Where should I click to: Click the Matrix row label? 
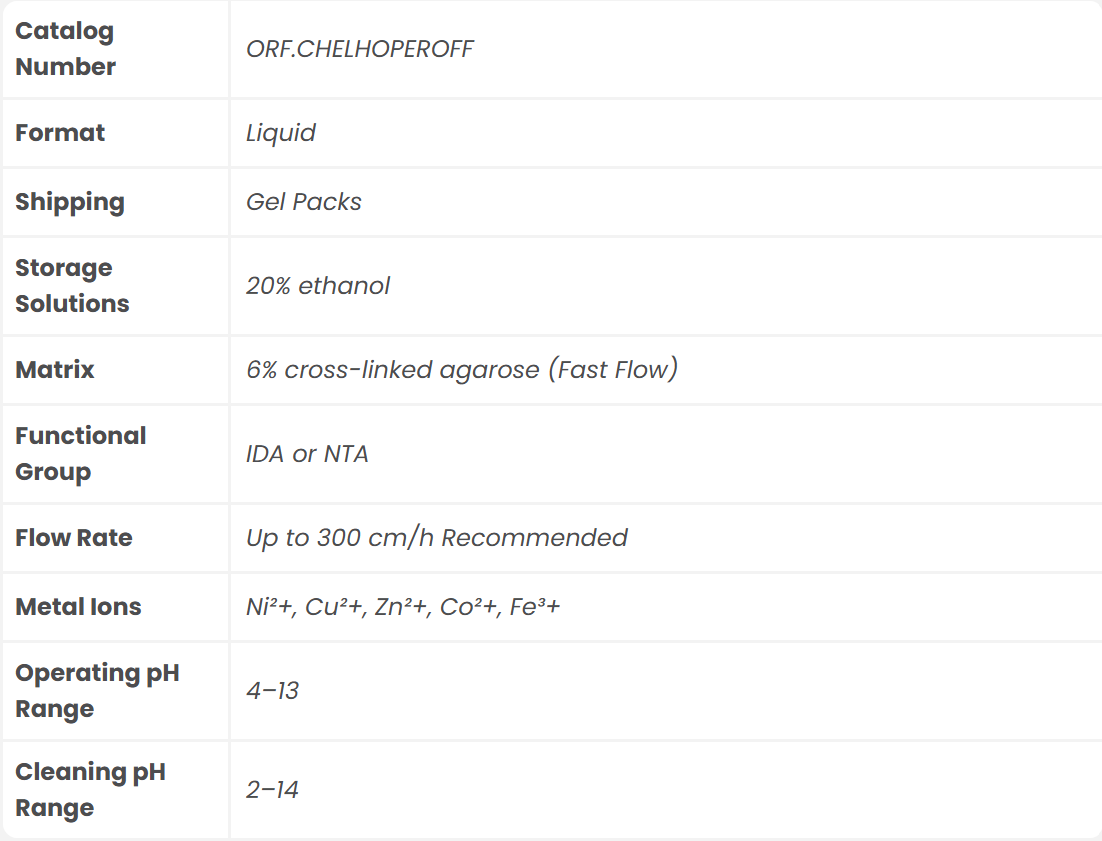tap(55, 370)
